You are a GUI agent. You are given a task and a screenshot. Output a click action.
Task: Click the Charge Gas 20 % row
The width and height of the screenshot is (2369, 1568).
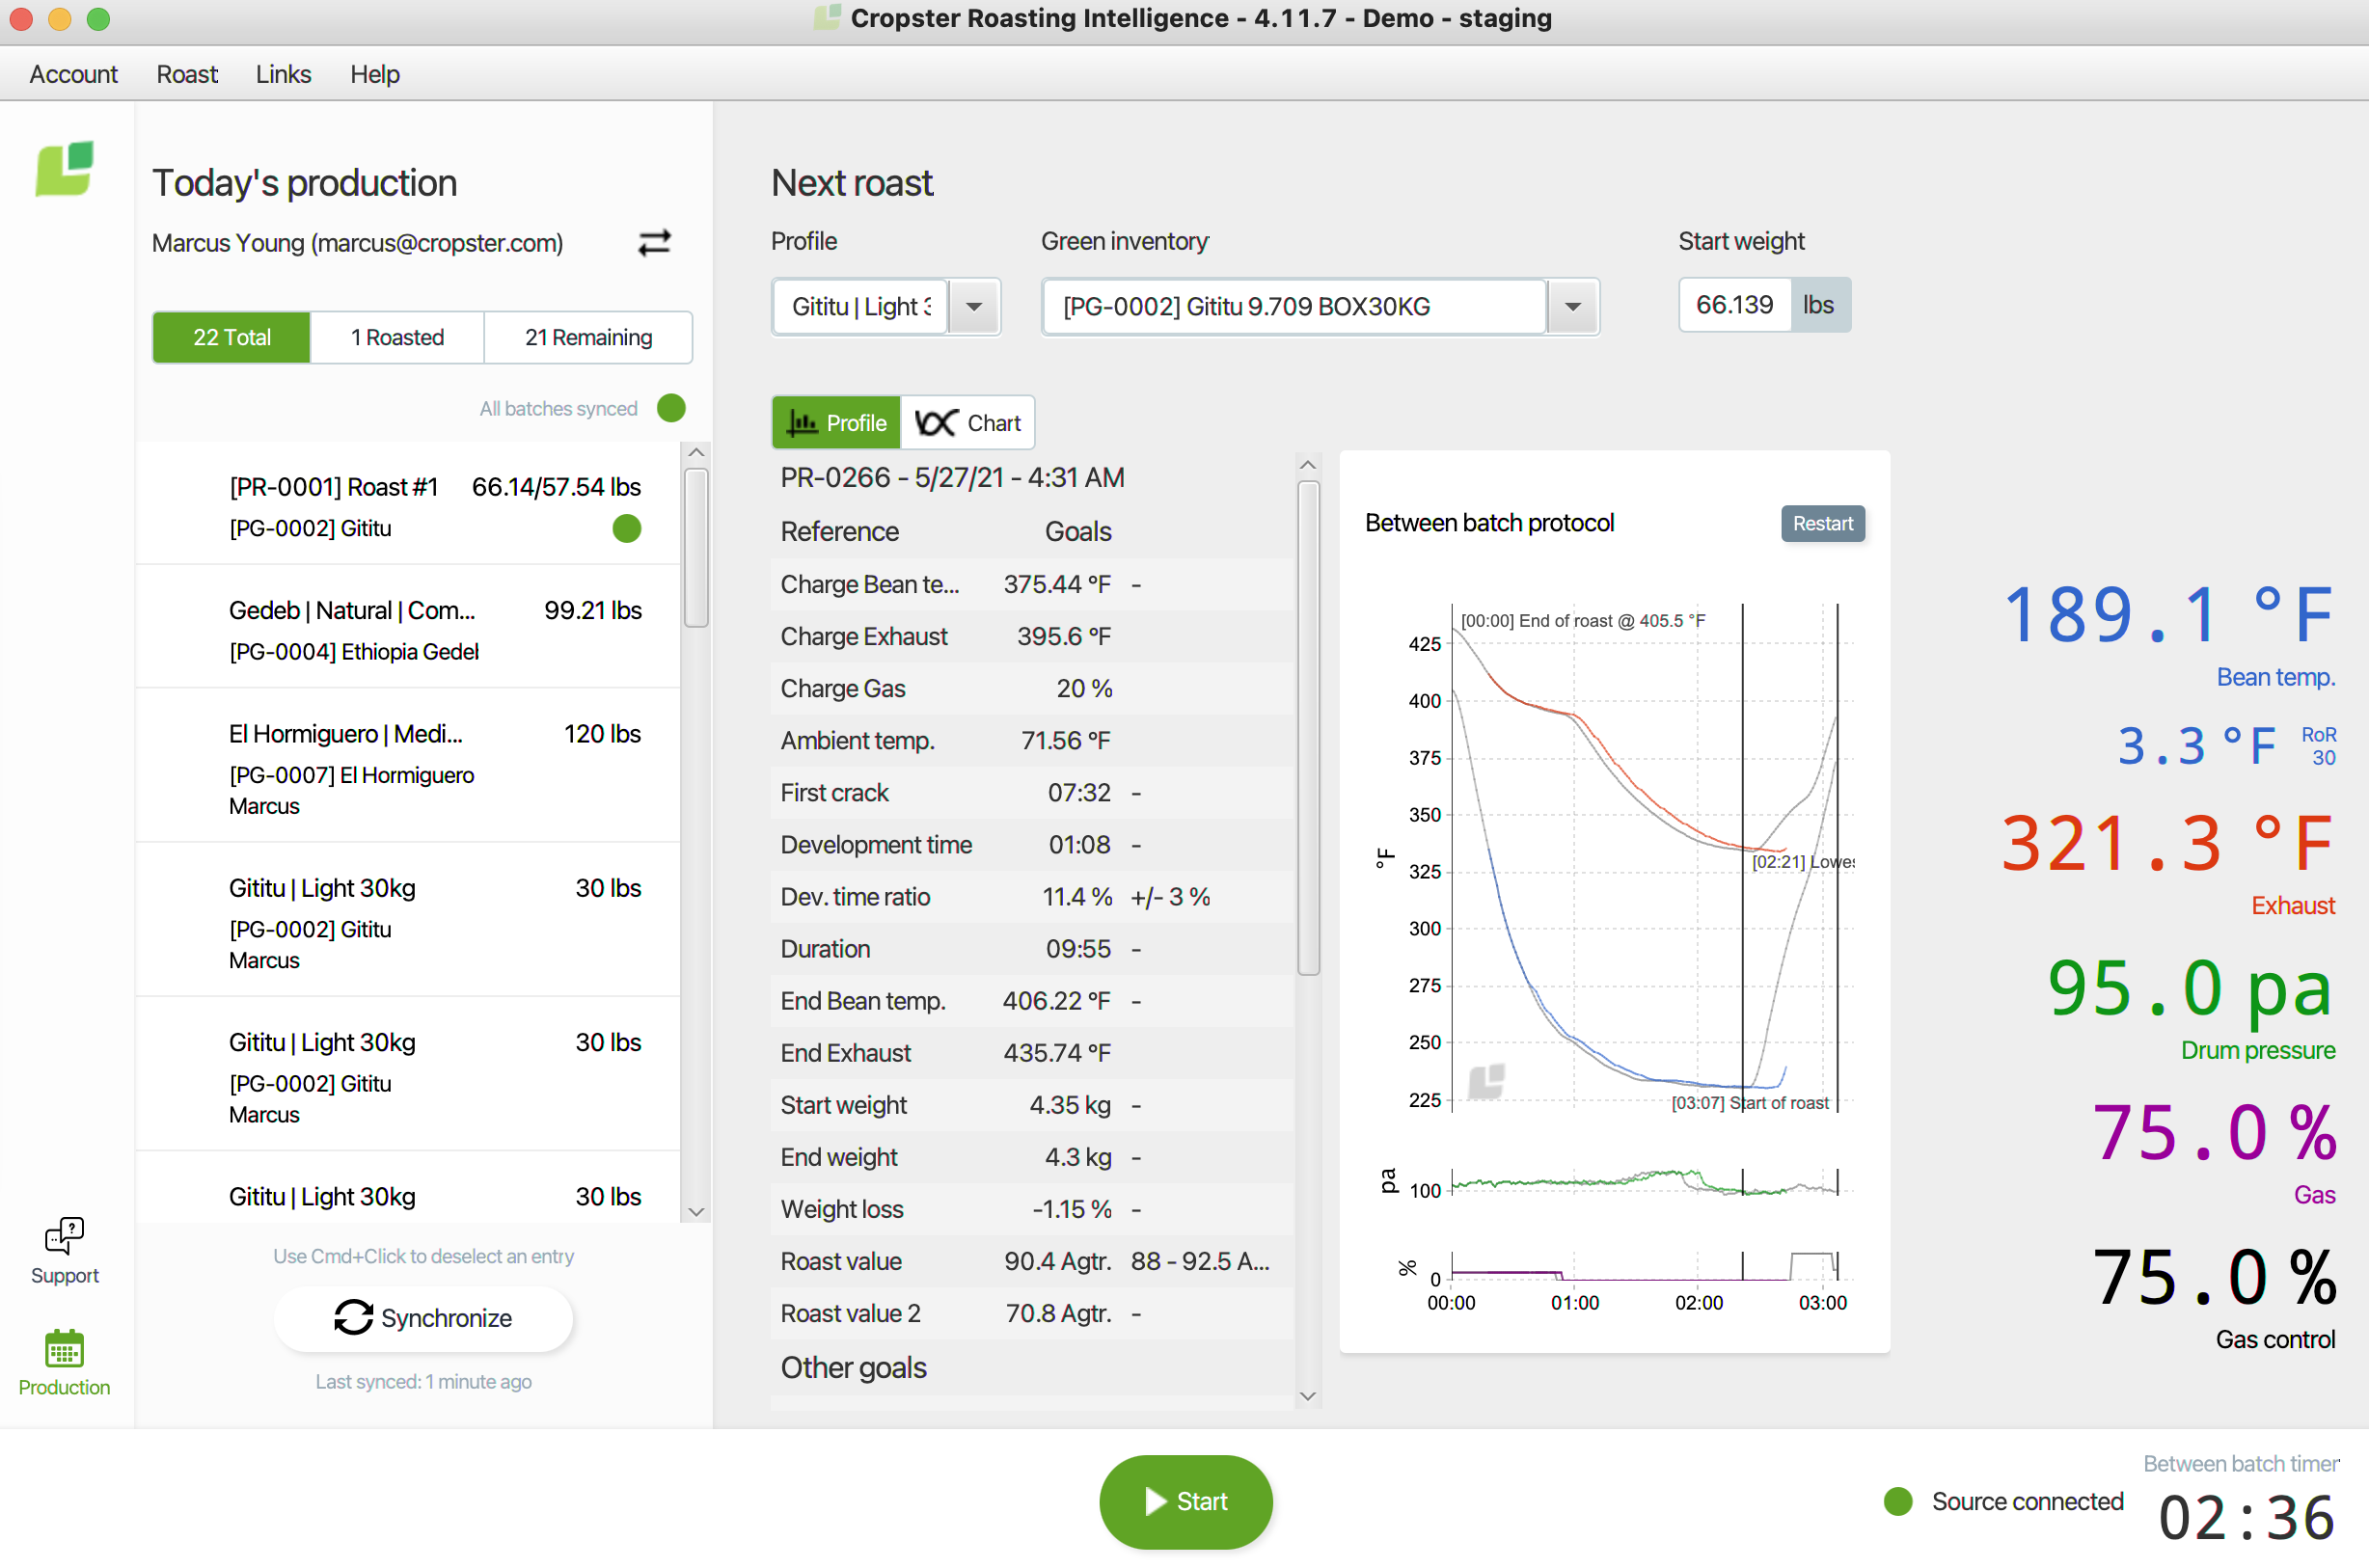coord(1032,688)
